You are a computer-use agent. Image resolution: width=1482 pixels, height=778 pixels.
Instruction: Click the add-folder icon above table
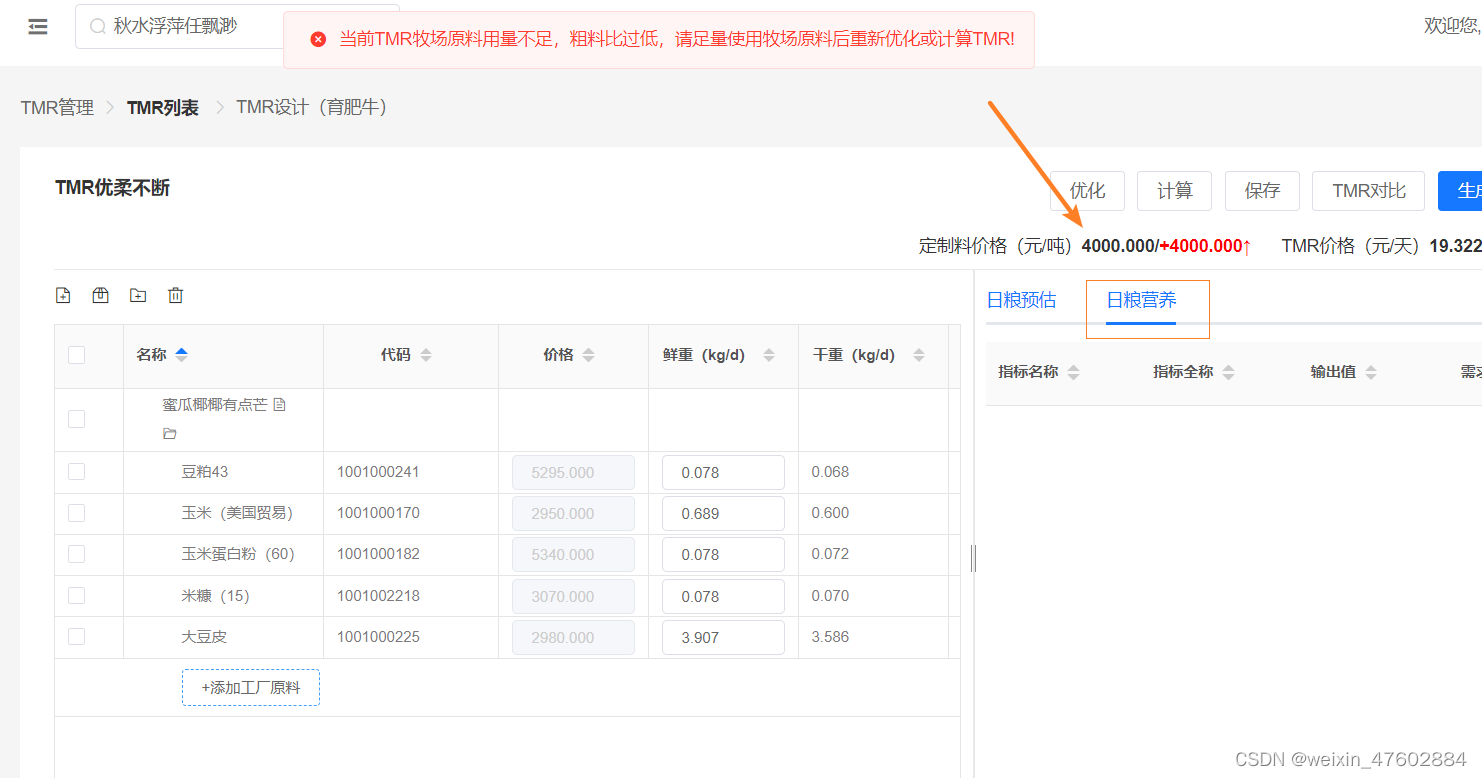point(138,295)
